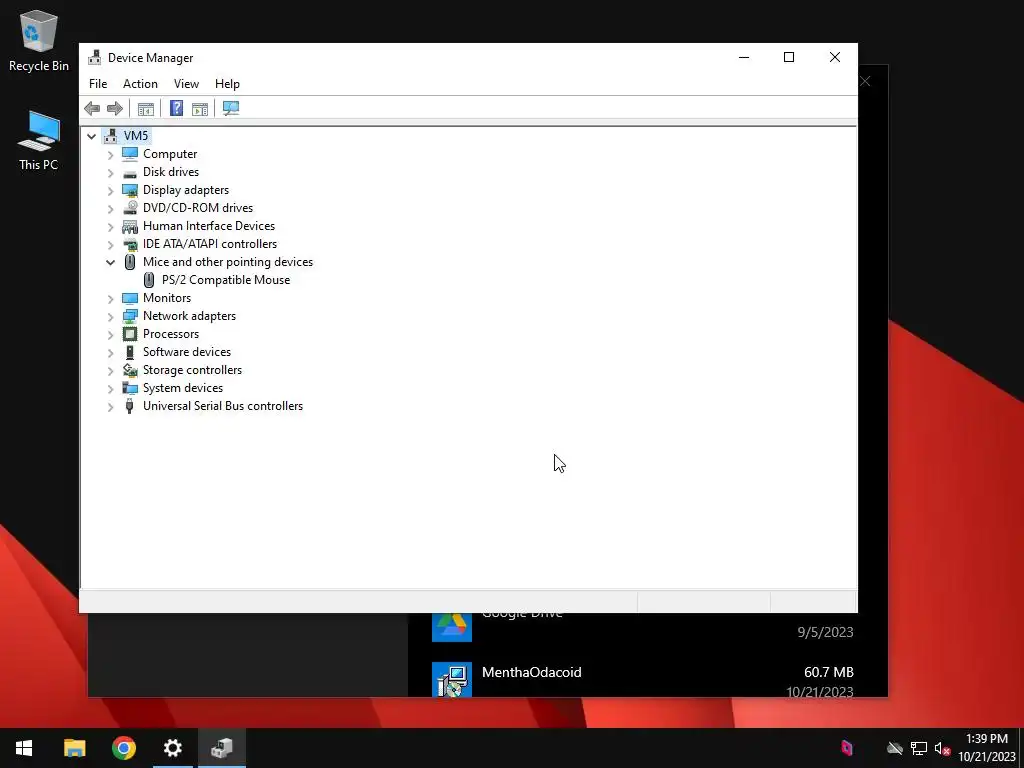
Task: Select the System devices label
Action: 183,388
